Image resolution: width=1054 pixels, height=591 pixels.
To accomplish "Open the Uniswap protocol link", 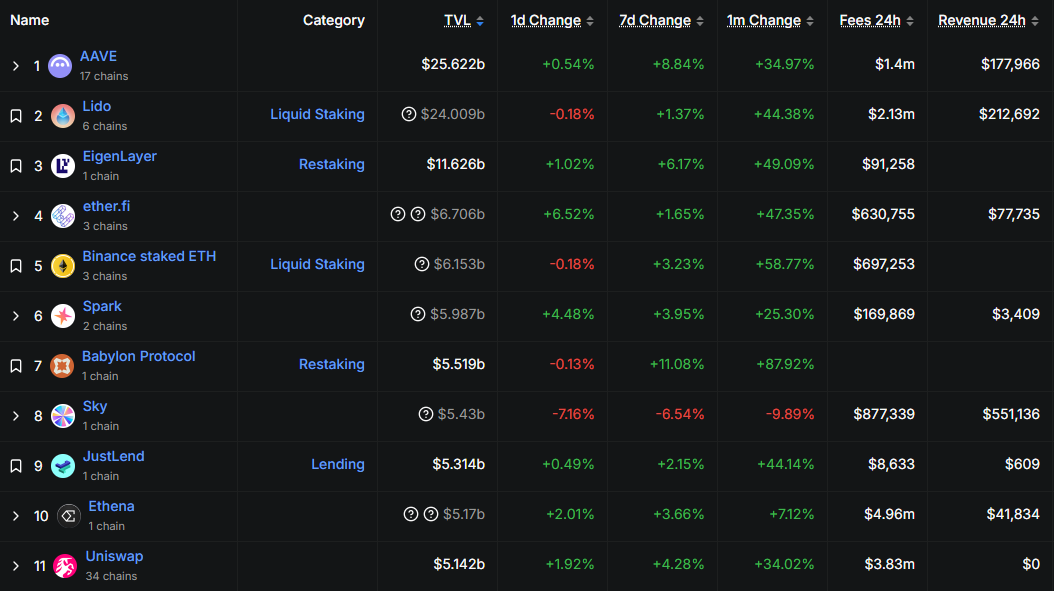I will tap(114, 557).
